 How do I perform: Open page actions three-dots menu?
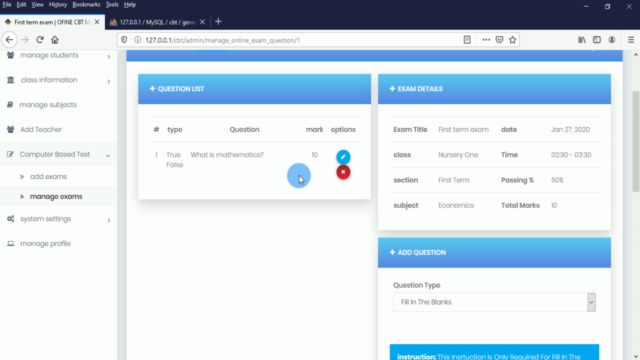486,40
